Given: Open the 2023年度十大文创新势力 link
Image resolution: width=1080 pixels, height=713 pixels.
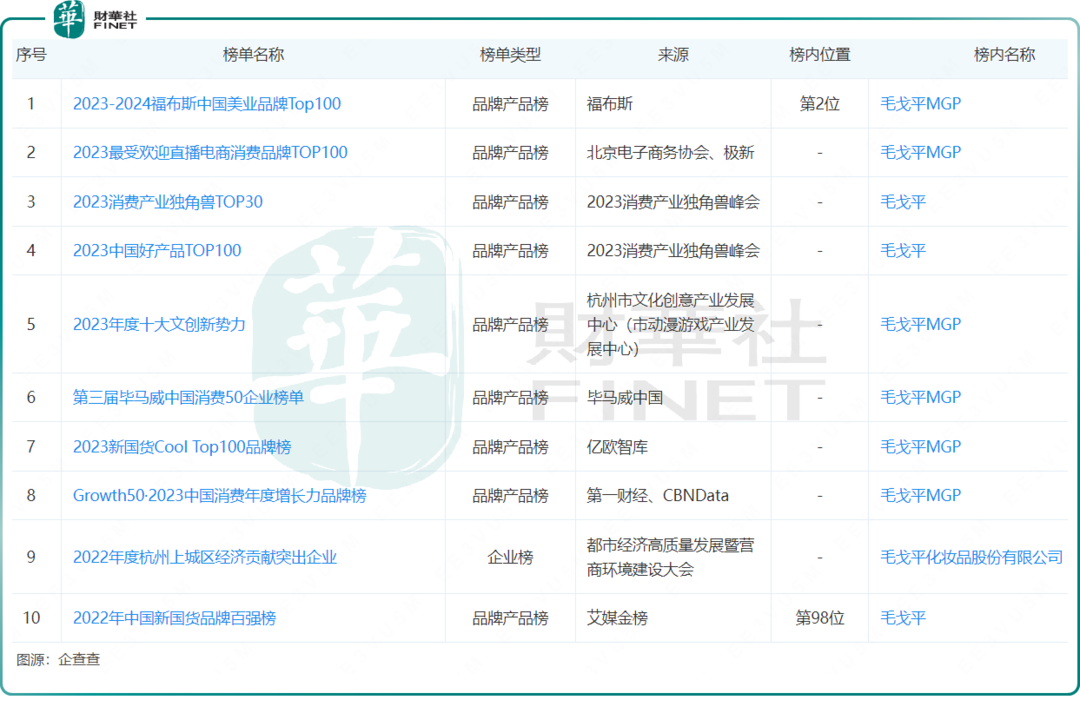Looking at the screenshot, I should (x=159, y=325).
